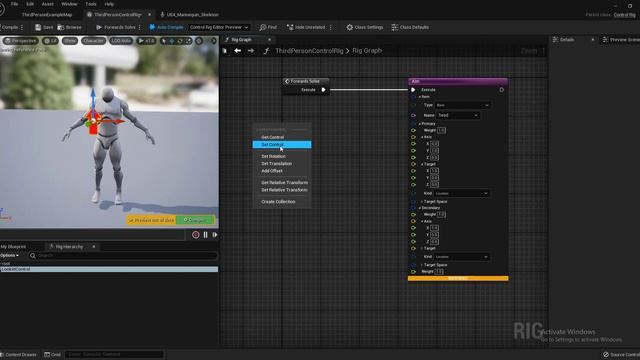Pause the viewport animation playback

pos(205,235)
